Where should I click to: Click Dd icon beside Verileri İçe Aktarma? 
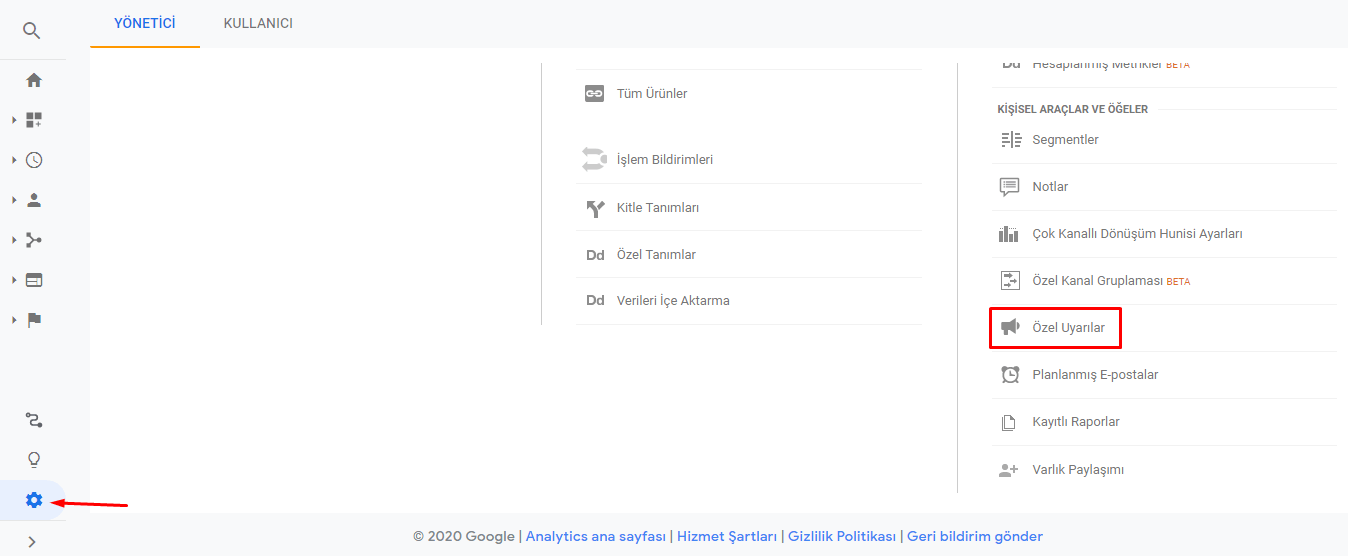pyautogui.click(x=595, y=301)
